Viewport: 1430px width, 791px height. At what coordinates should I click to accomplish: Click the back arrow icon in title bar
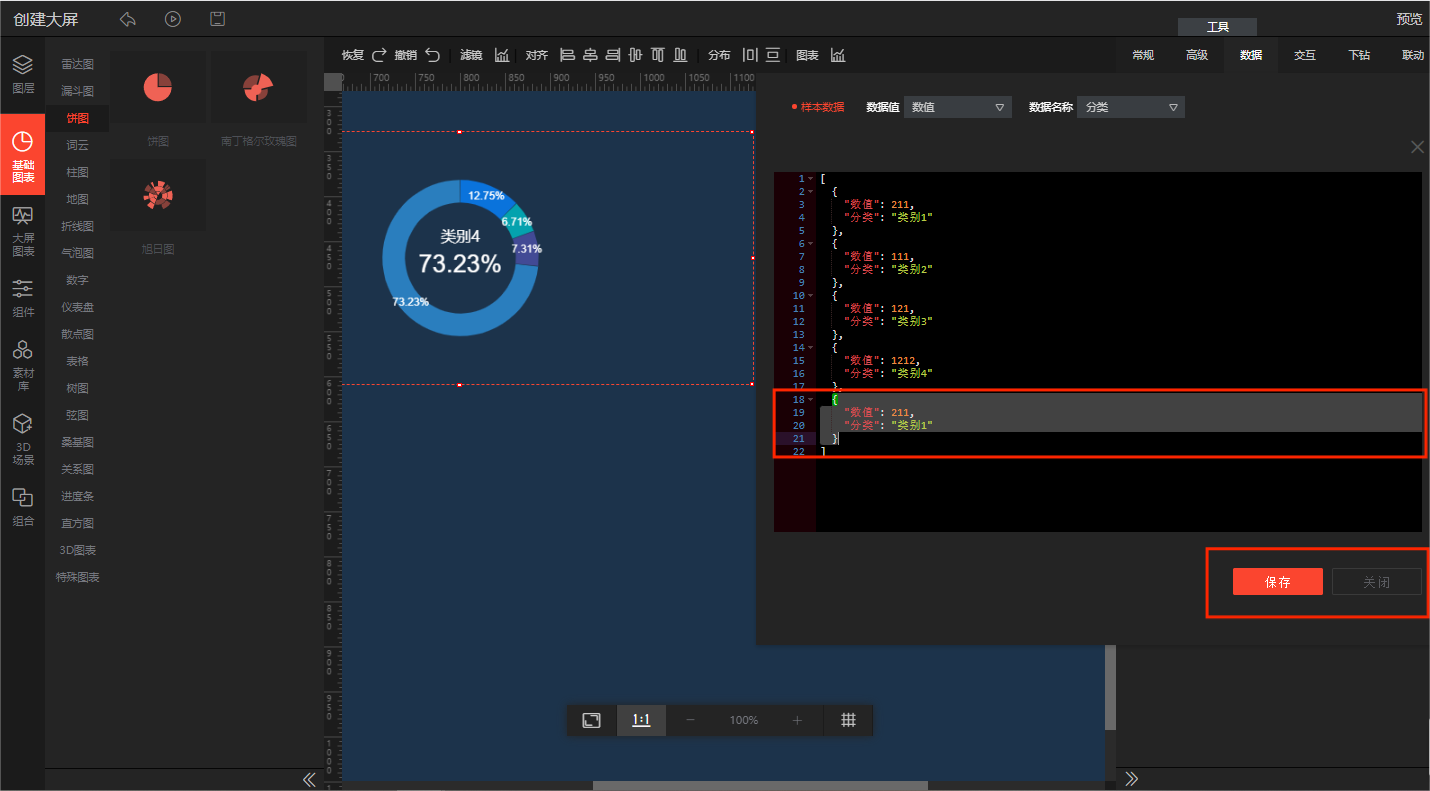[x=127, y=19]
